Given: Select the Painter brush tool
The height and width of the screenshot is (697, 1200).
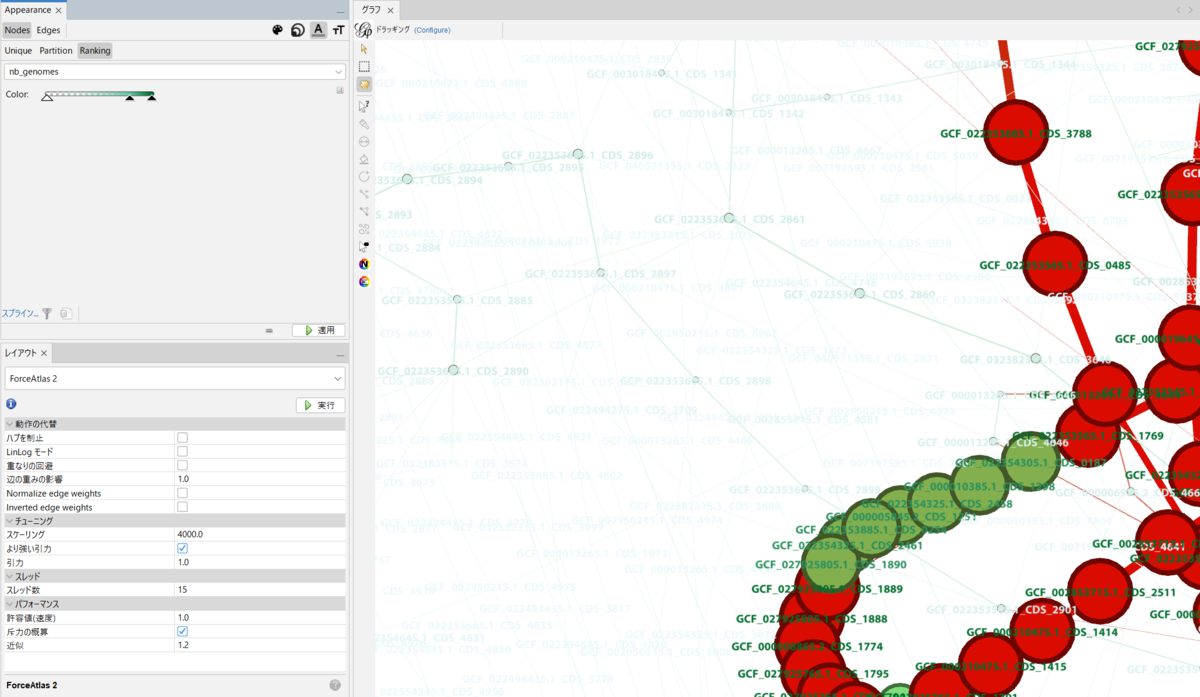Looking at the screenshot, I should point(364,124).
